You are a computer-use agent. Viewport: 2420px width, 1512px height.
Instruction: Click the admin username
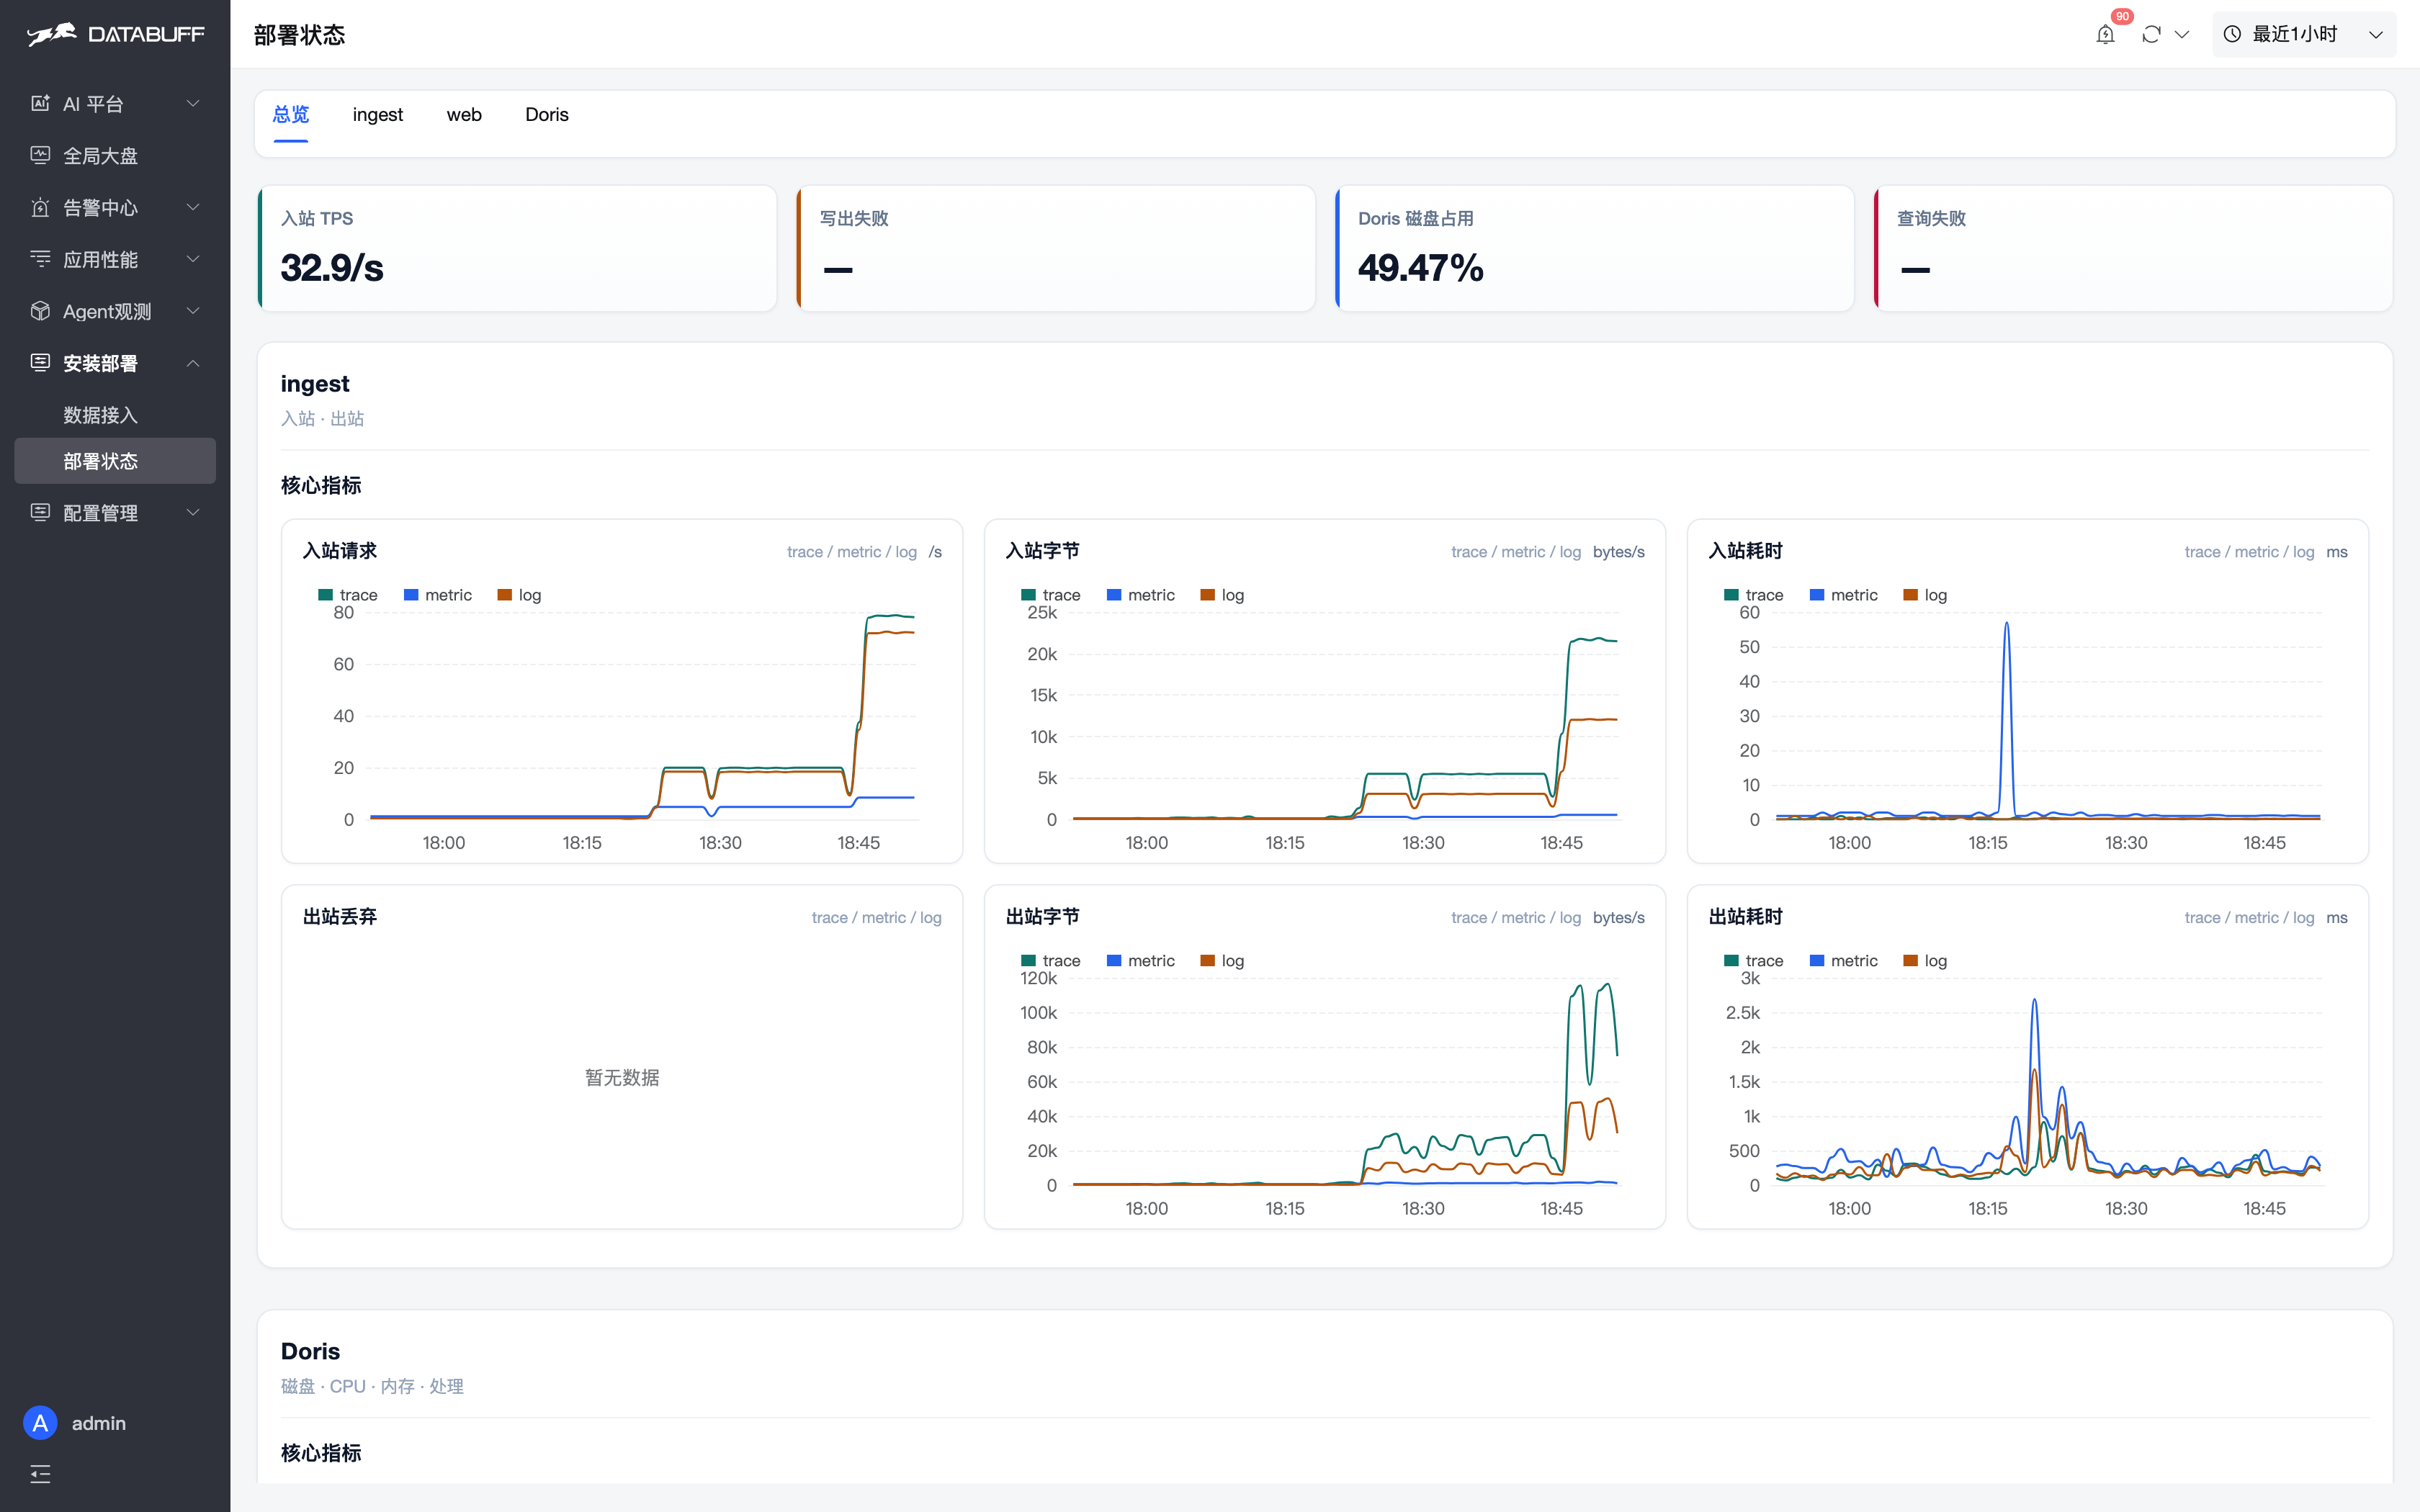tap(99, 1423)
